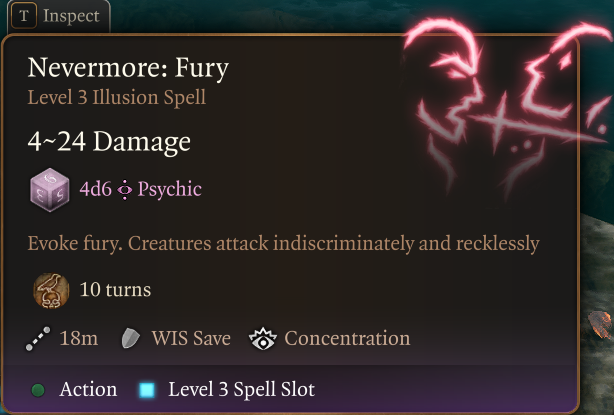The image size is (614, 415).
Task: Click the Concentration eye icon
Action: pyautogui.click(x=263, y=339)
